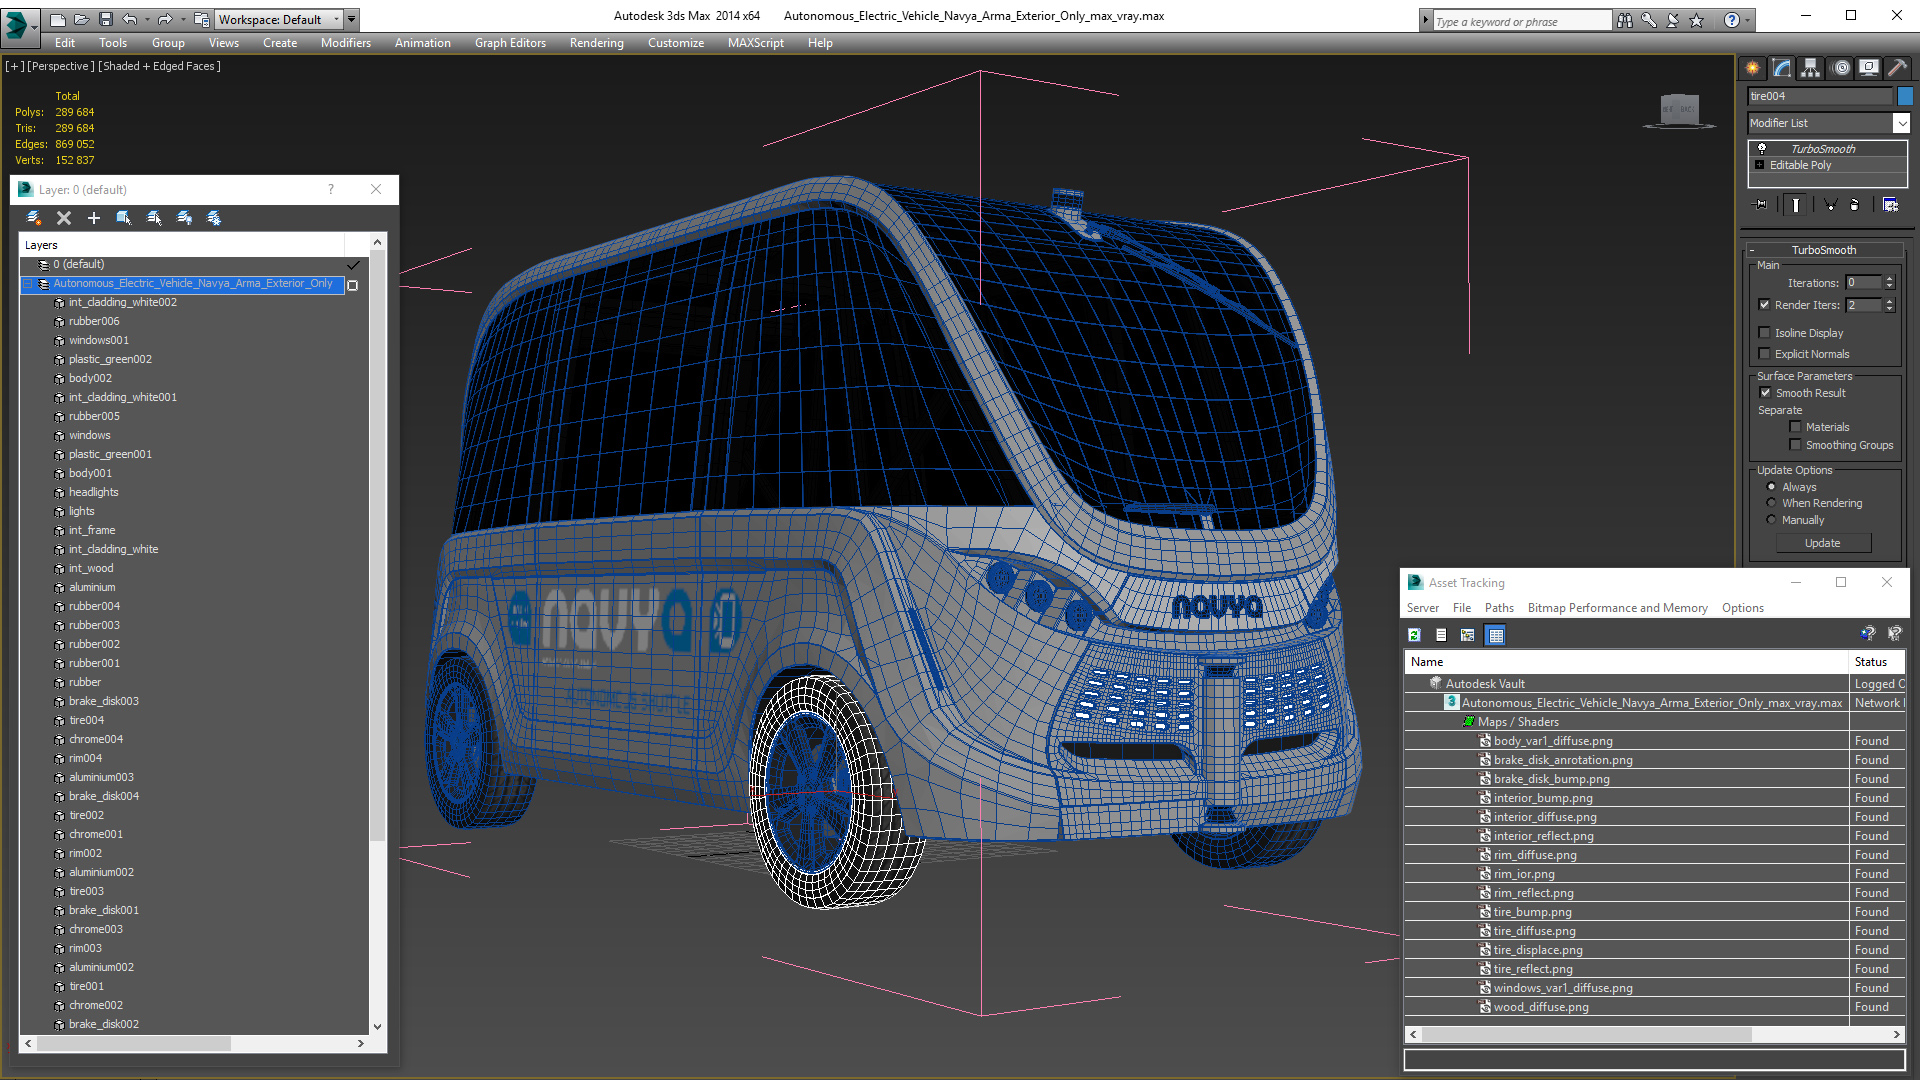Click the Project Folder icon in quick access toolbar
Screen dimensions: 1920x1080
pos(202,19)
